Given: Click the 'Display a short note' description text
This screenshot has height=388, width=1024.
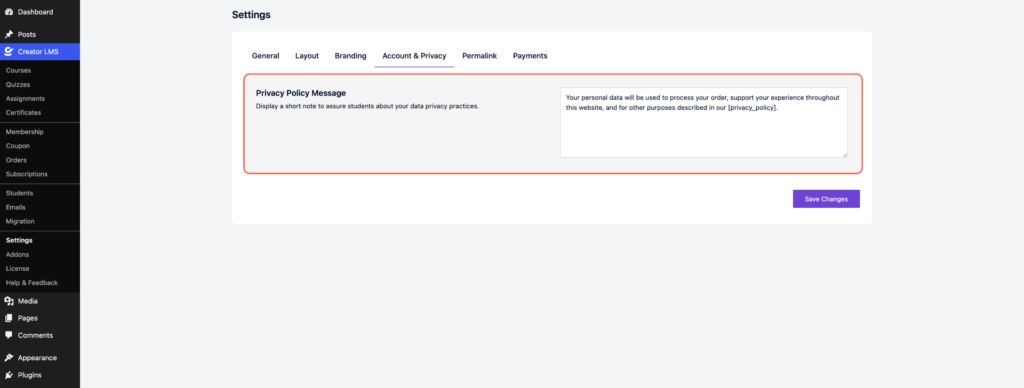Looking at the screenshot, I should [368, 106].
